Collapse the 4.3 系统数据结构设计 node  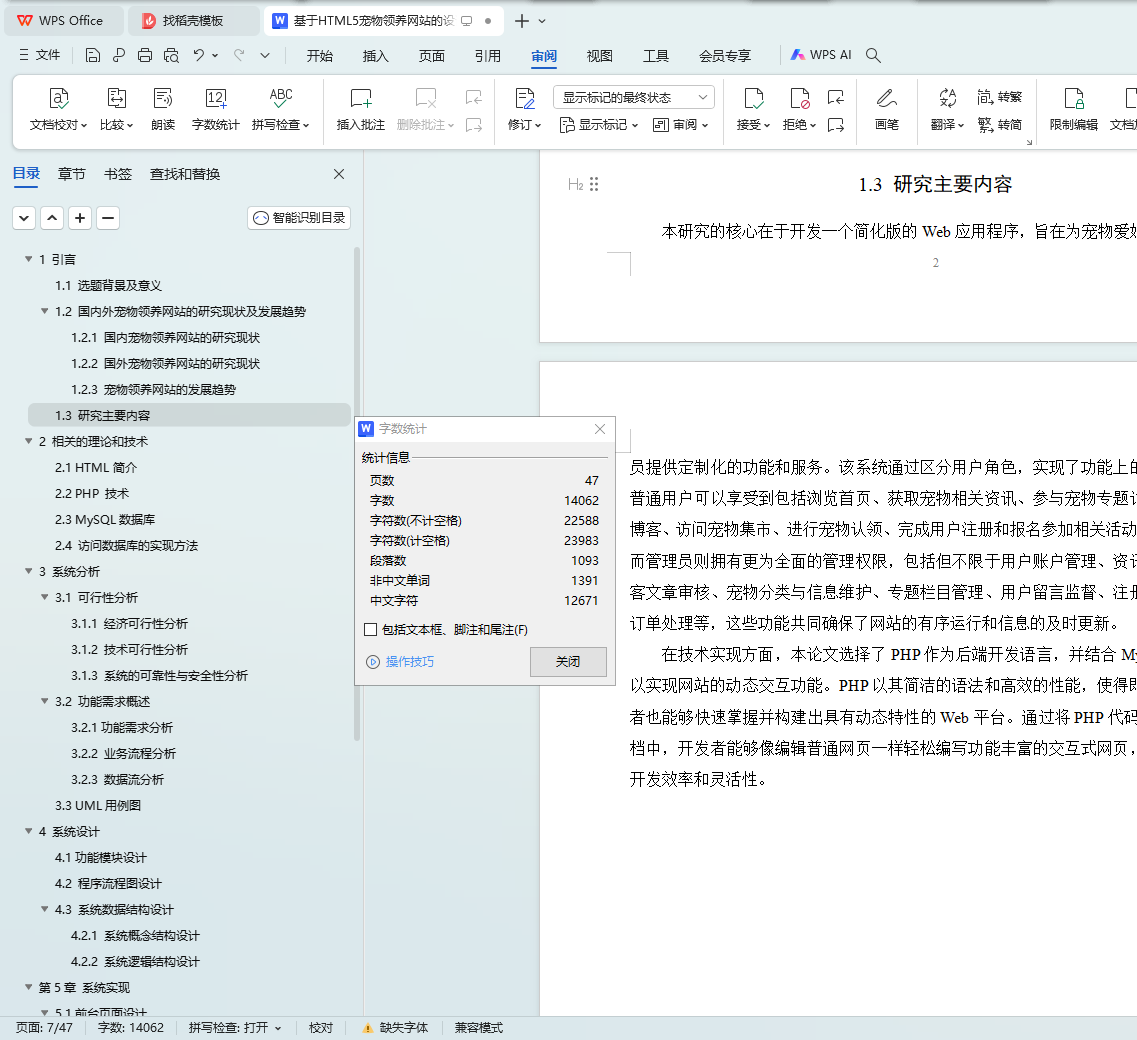click(45, 909)
